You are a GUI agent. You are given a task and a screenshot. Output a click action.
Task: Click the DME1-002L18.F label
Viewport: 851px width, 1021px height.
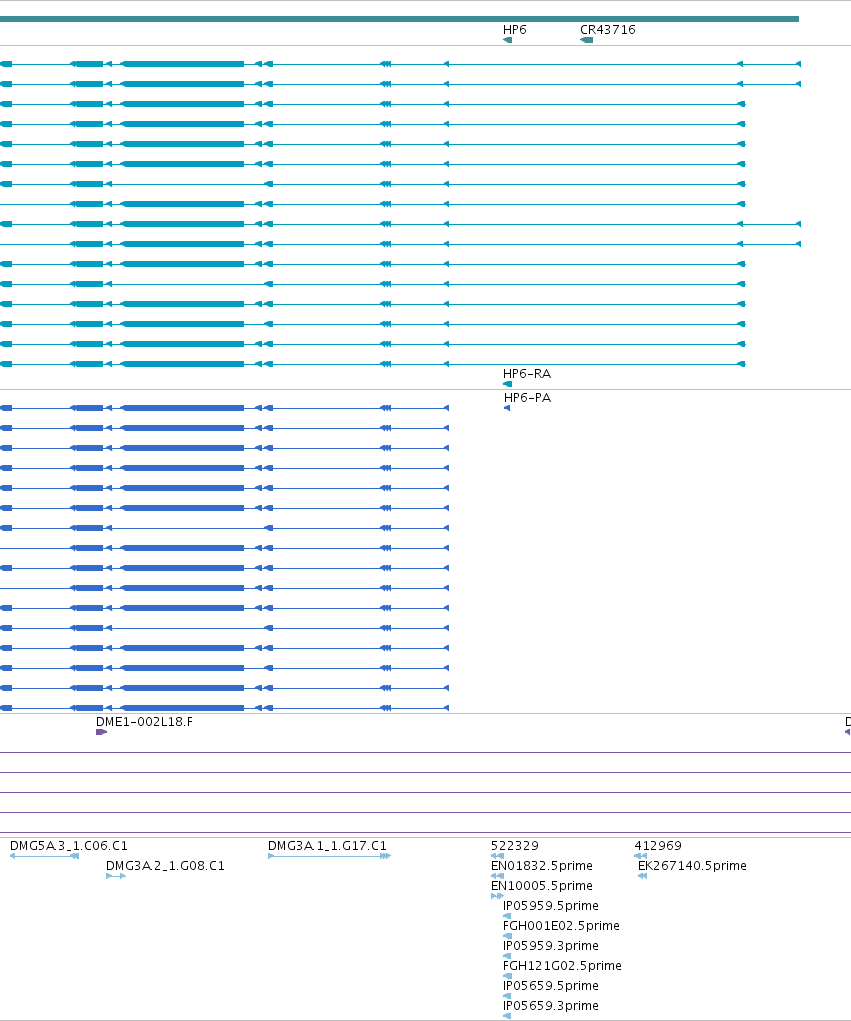(144, 721)
